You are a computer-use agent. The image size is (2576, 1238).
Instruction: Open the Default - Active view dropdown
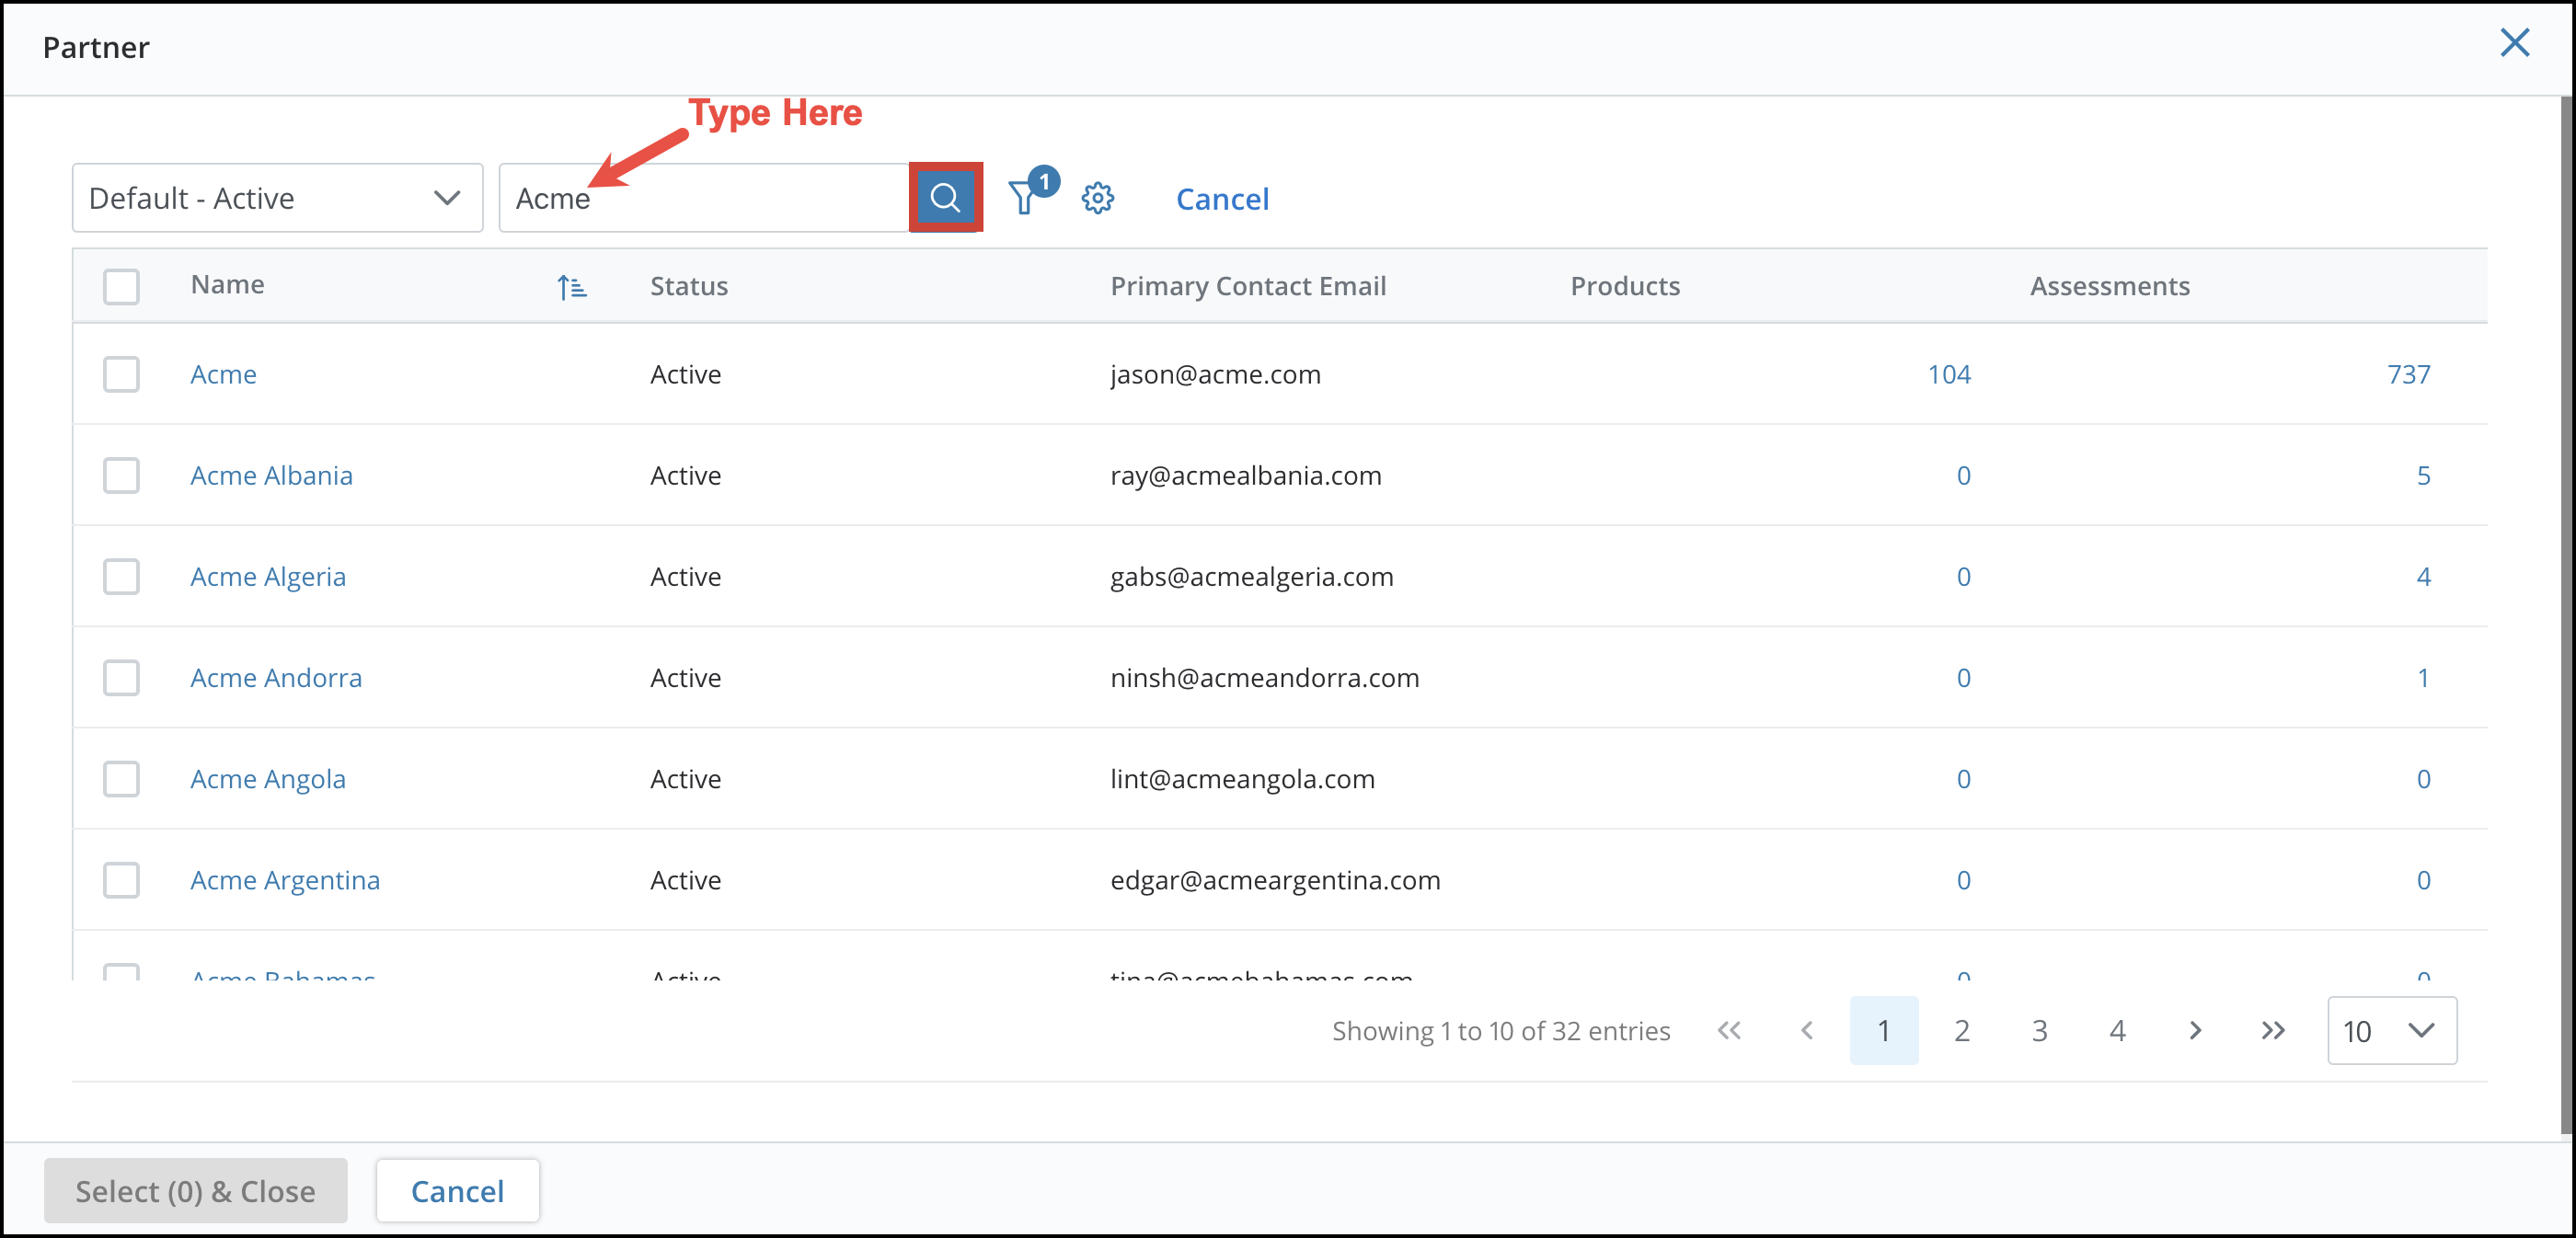(x=277, y=197)
